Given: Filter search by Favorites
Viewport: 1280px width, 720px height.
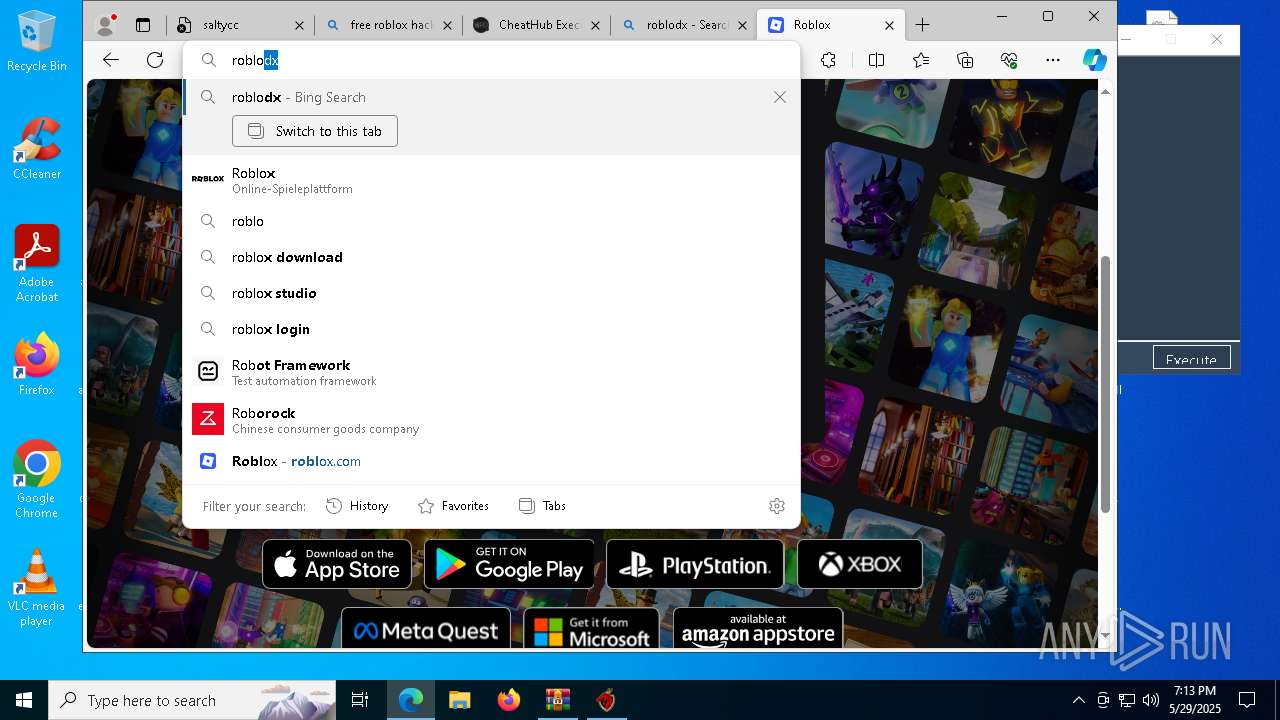Looking at the screenshot, I should [453, 506].
